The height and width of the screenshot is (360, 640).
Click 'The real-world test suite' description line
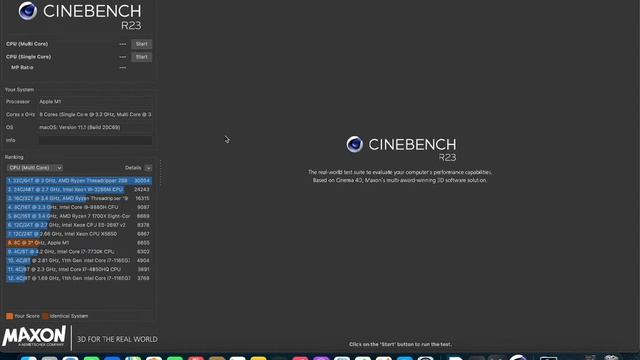(400, 172)
